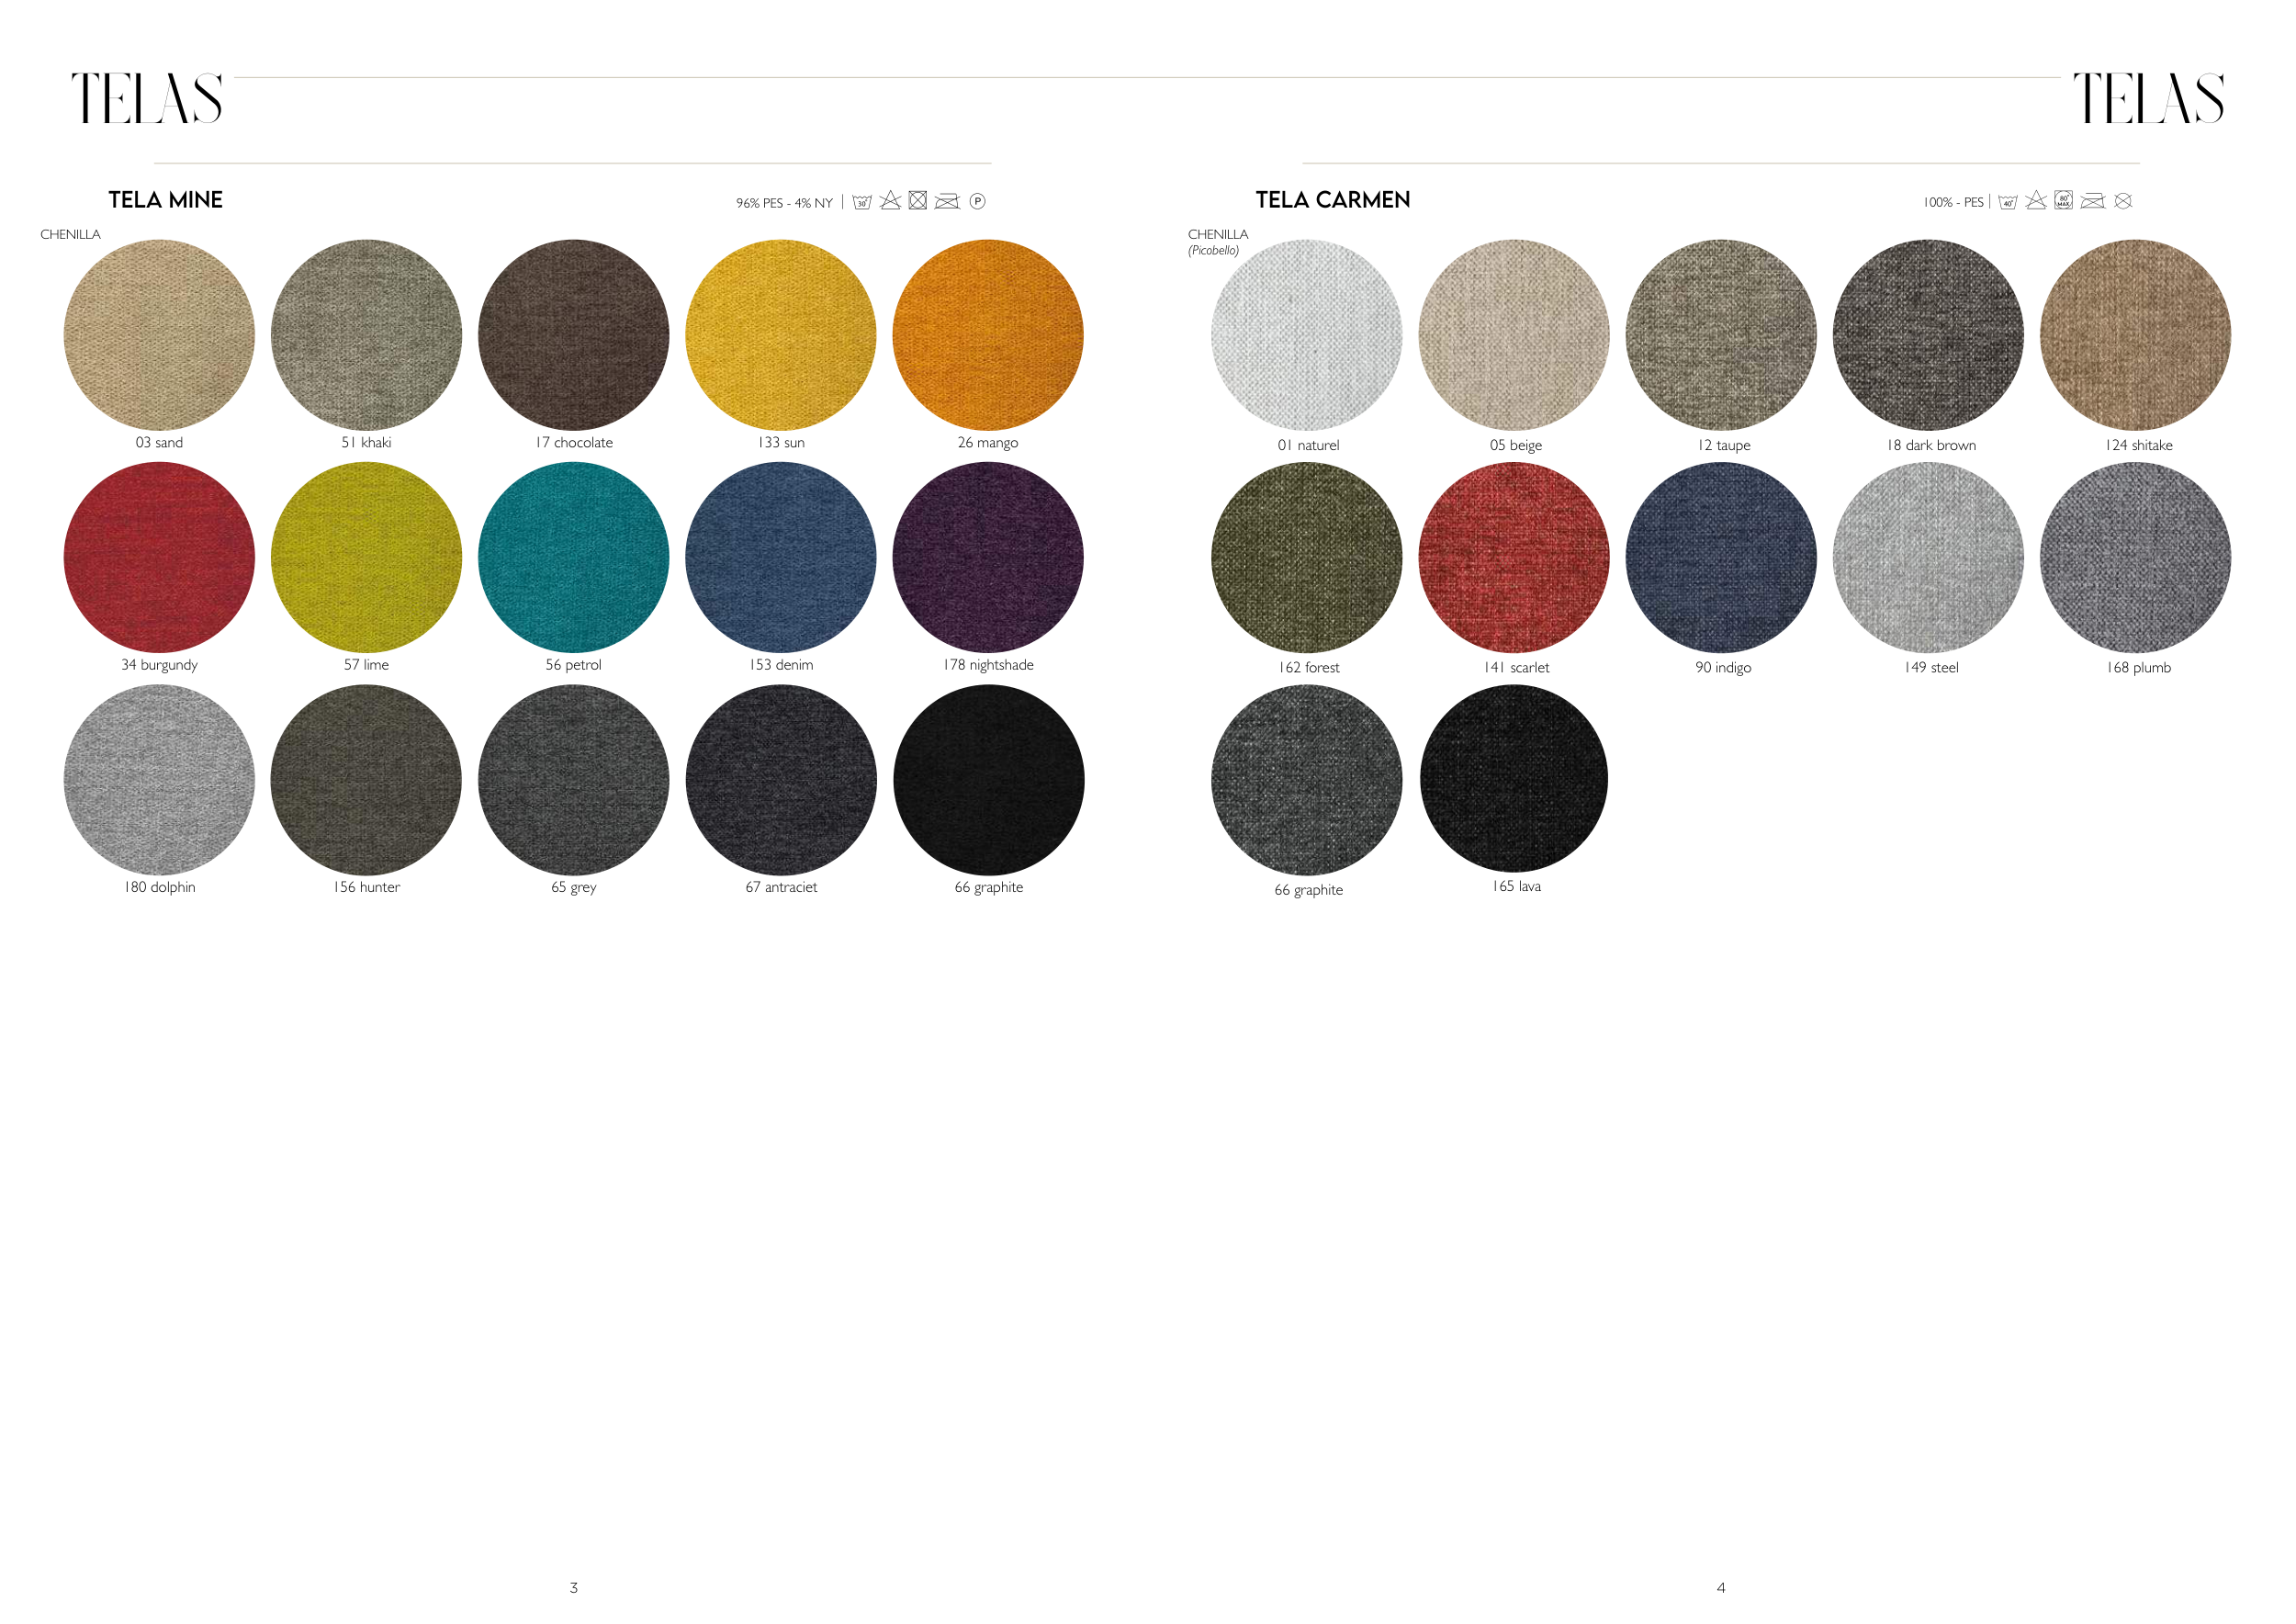Select the 133 sun yellow swatch
Viewport: 2296px width, 1624px height.
point(780,335)
